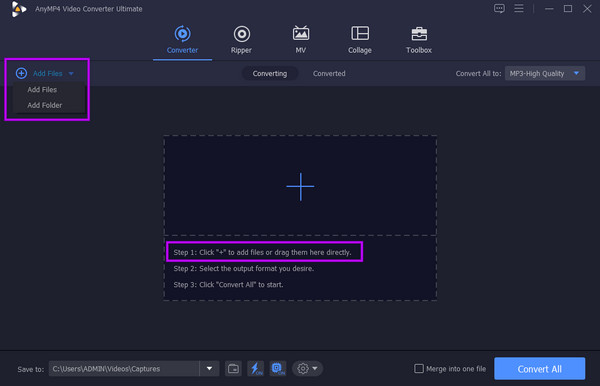
Task: Open the Converter tab
Action: (x=182, y=40)
